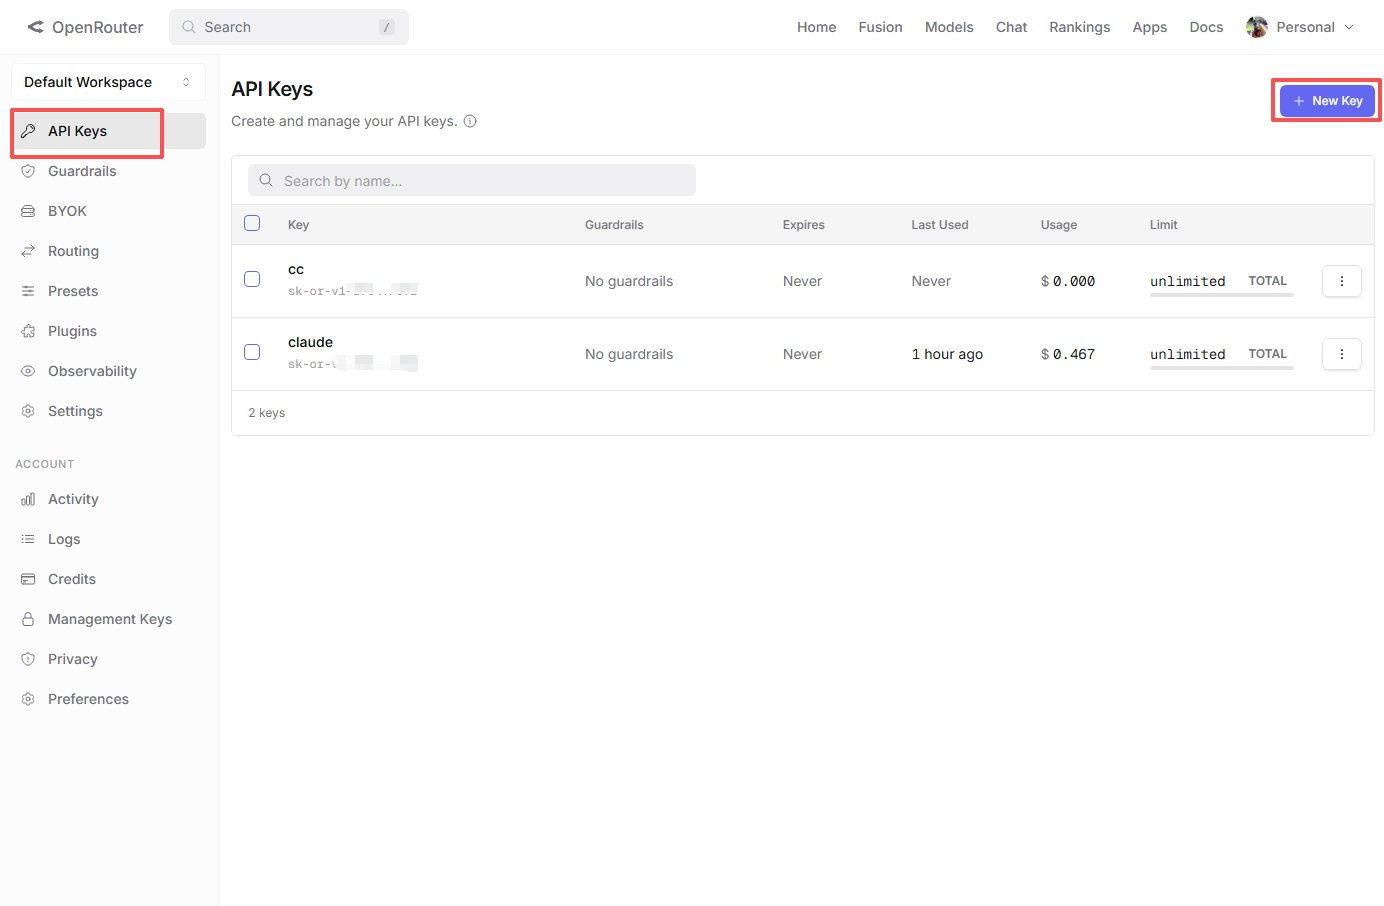Open Fusion in top navigation

pyautogui.click(x=880, y=27)
